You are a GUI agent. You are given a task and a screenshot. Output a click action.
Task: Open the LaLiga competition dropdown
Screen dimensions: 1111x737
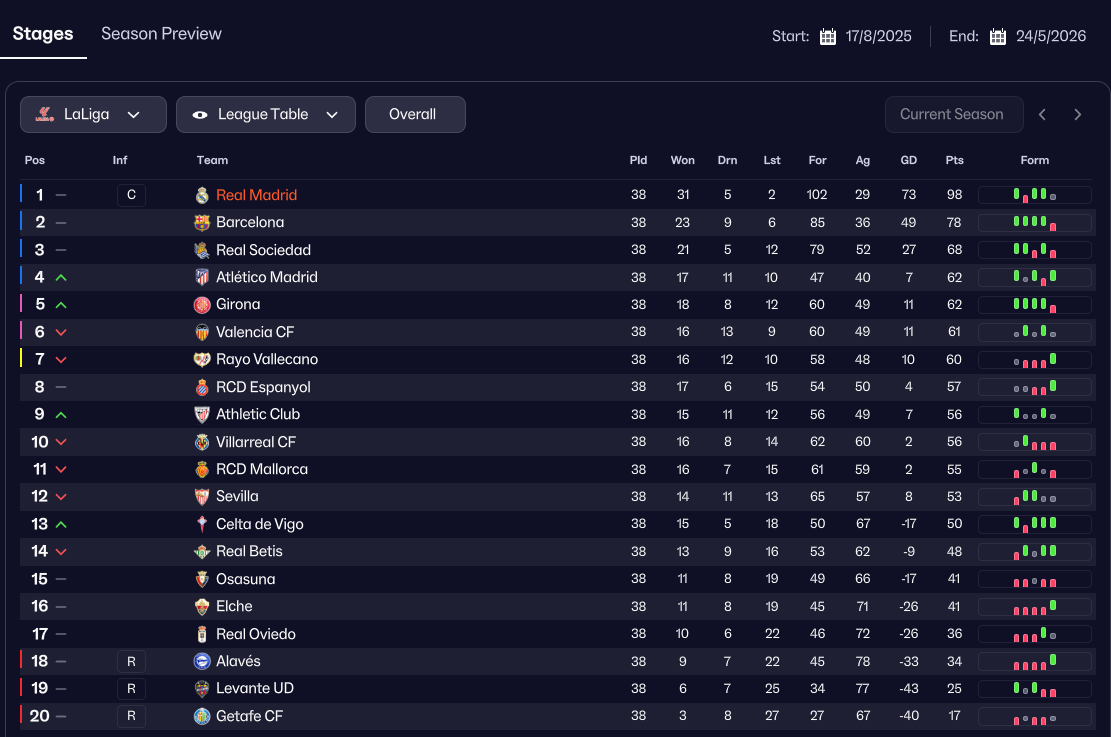coord(93,115)
